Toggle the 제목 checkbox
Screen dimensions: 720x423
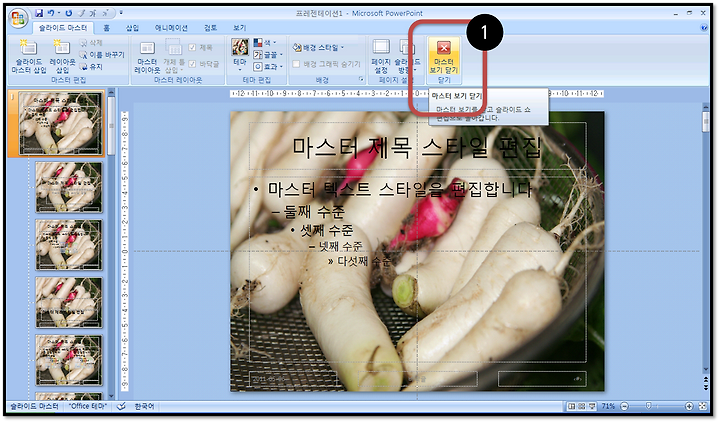[200, 47]
